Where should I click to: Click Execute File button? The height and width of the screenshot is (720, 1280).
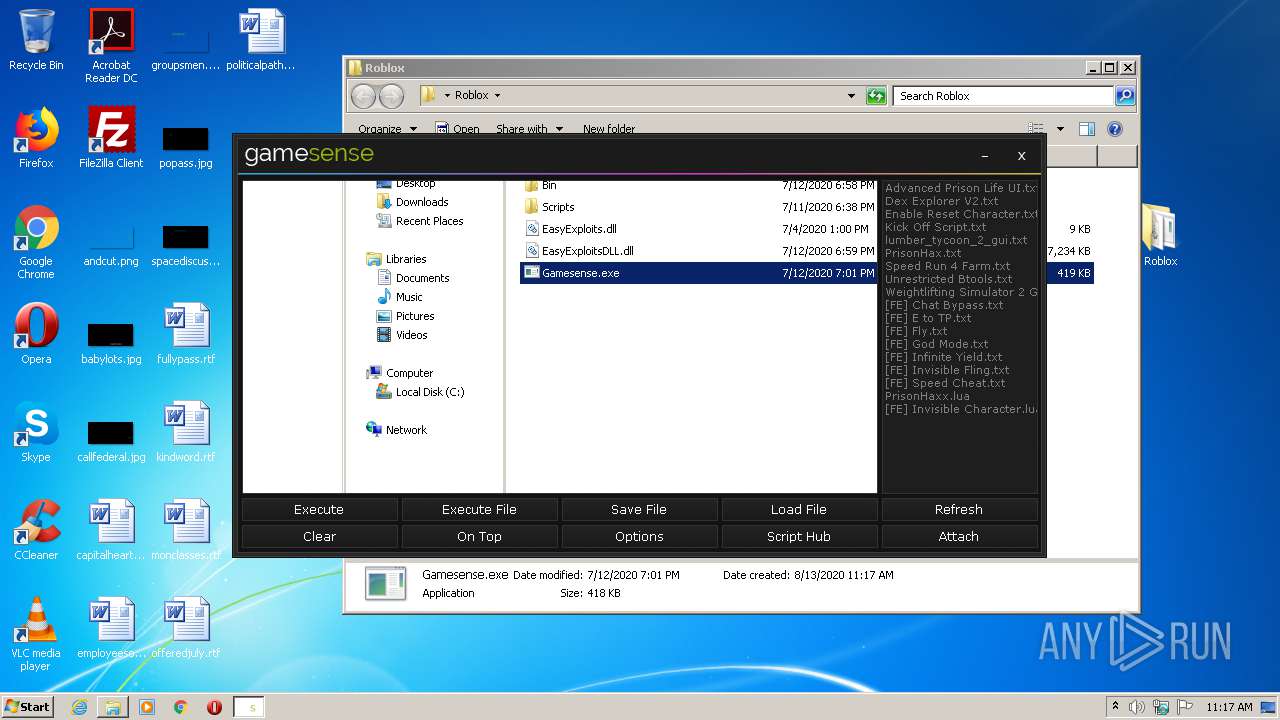click(479, 509)
